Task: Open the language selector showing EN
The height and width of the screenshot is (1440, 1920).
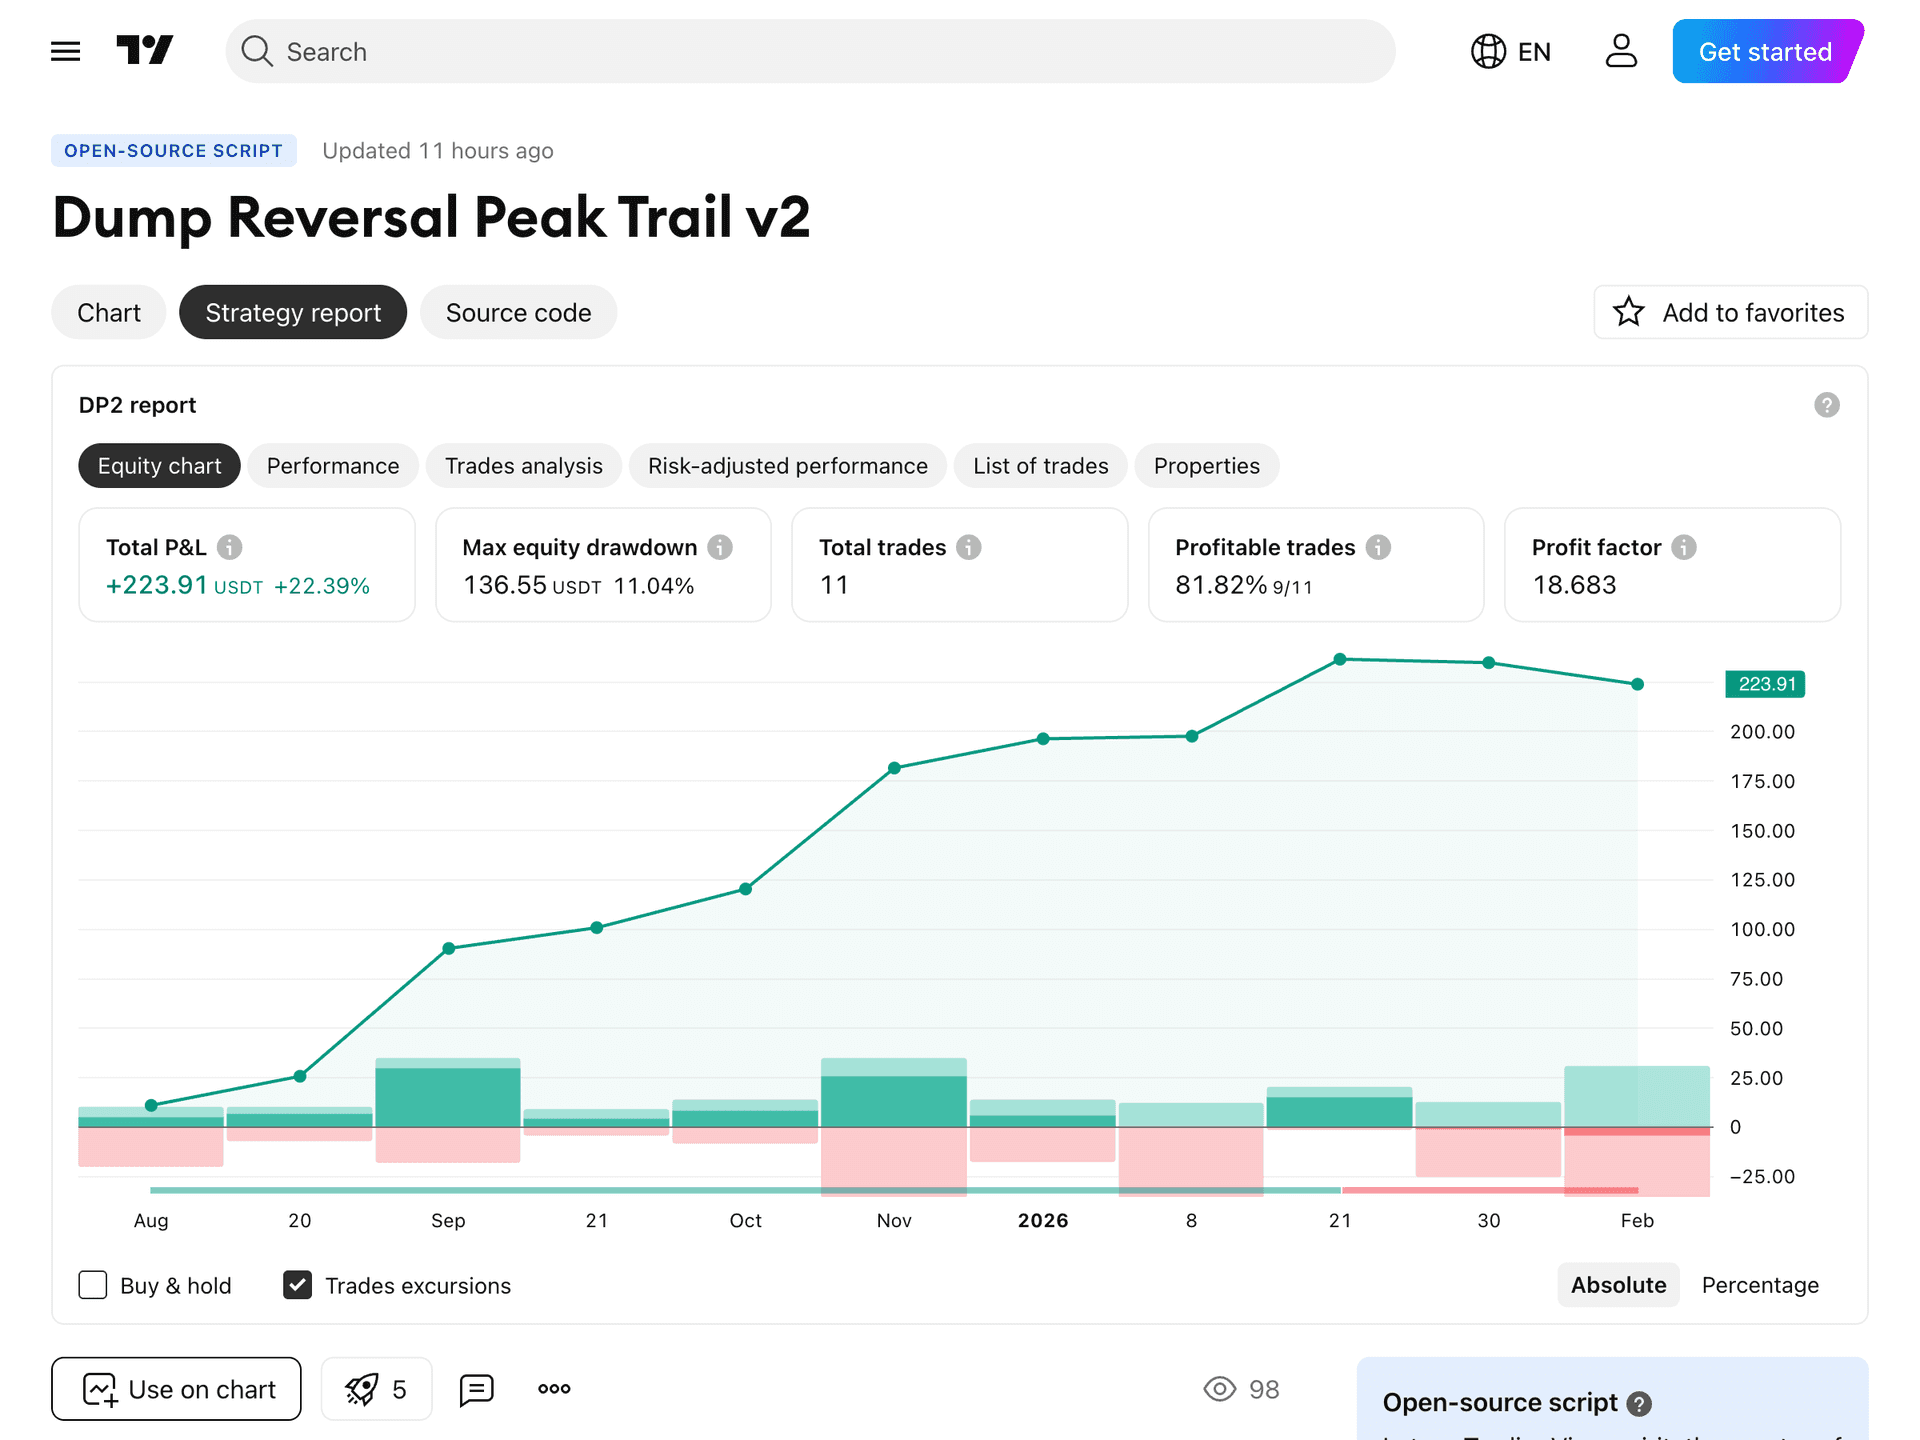Action: (1510, 51)
